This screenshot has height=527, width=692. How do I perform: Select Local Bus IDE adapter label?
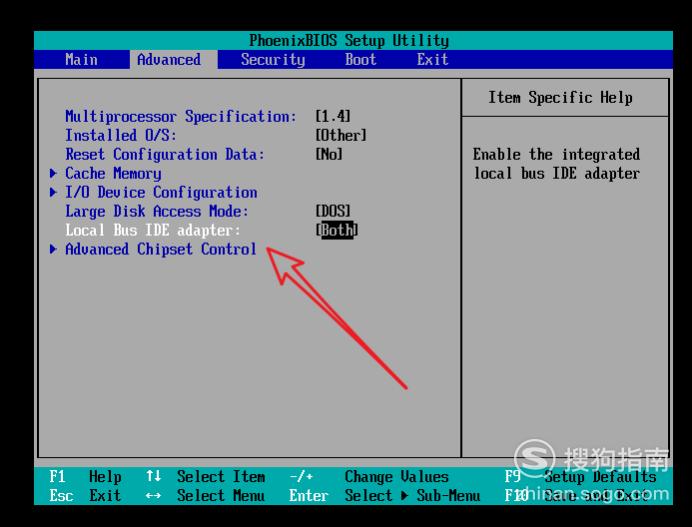153,230
